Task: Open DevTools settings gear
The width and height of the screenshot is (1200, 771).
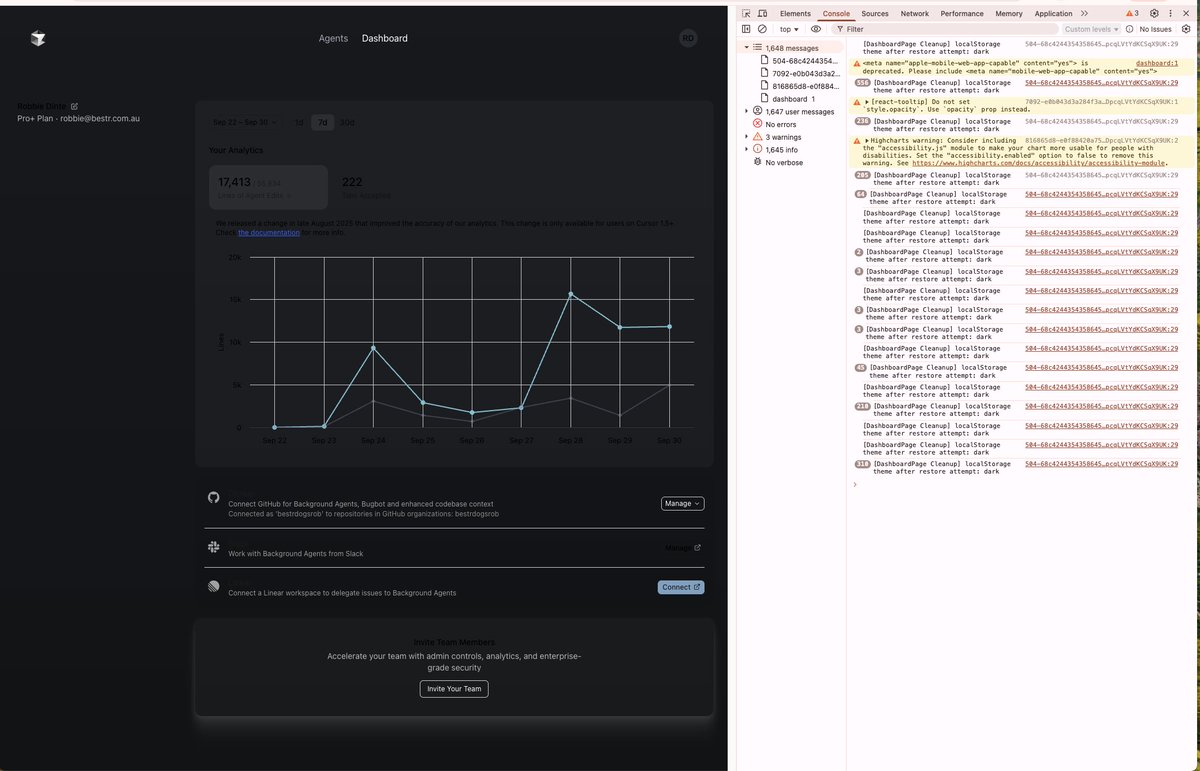Action: click(x=1154, y=14)
